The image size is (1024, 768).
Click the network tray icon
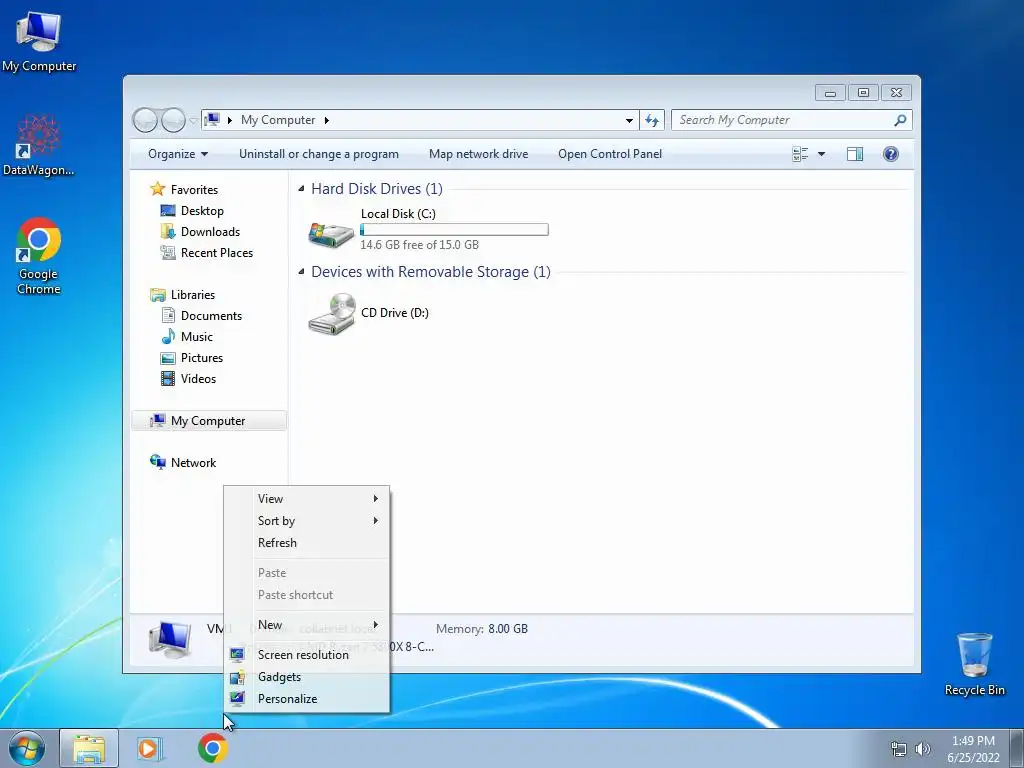tap(899, 749)
